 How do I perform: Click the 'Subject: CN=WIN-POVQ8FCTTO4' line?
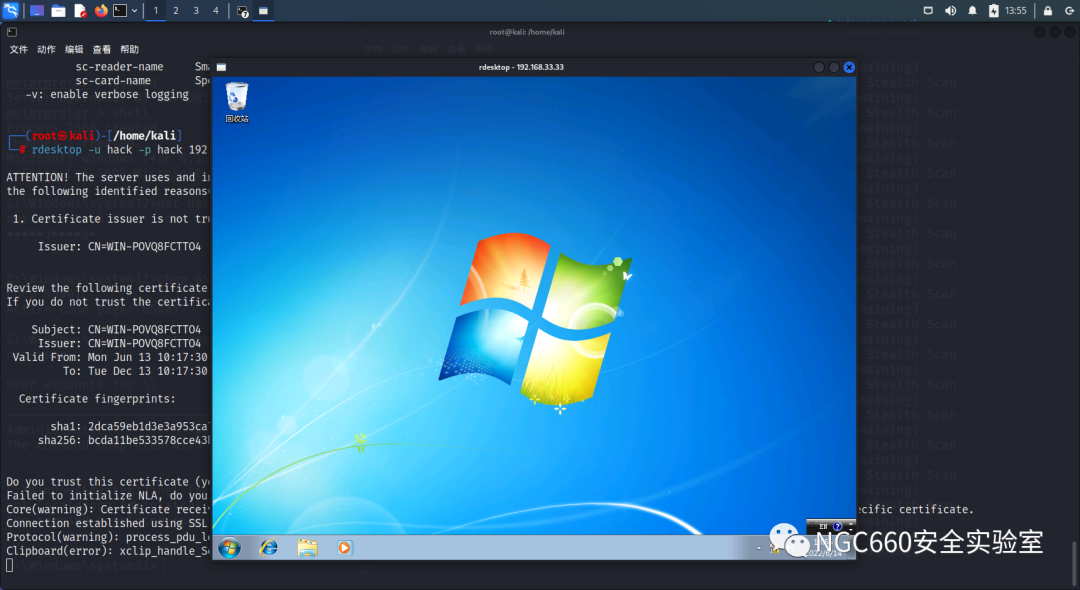(116, 329)
